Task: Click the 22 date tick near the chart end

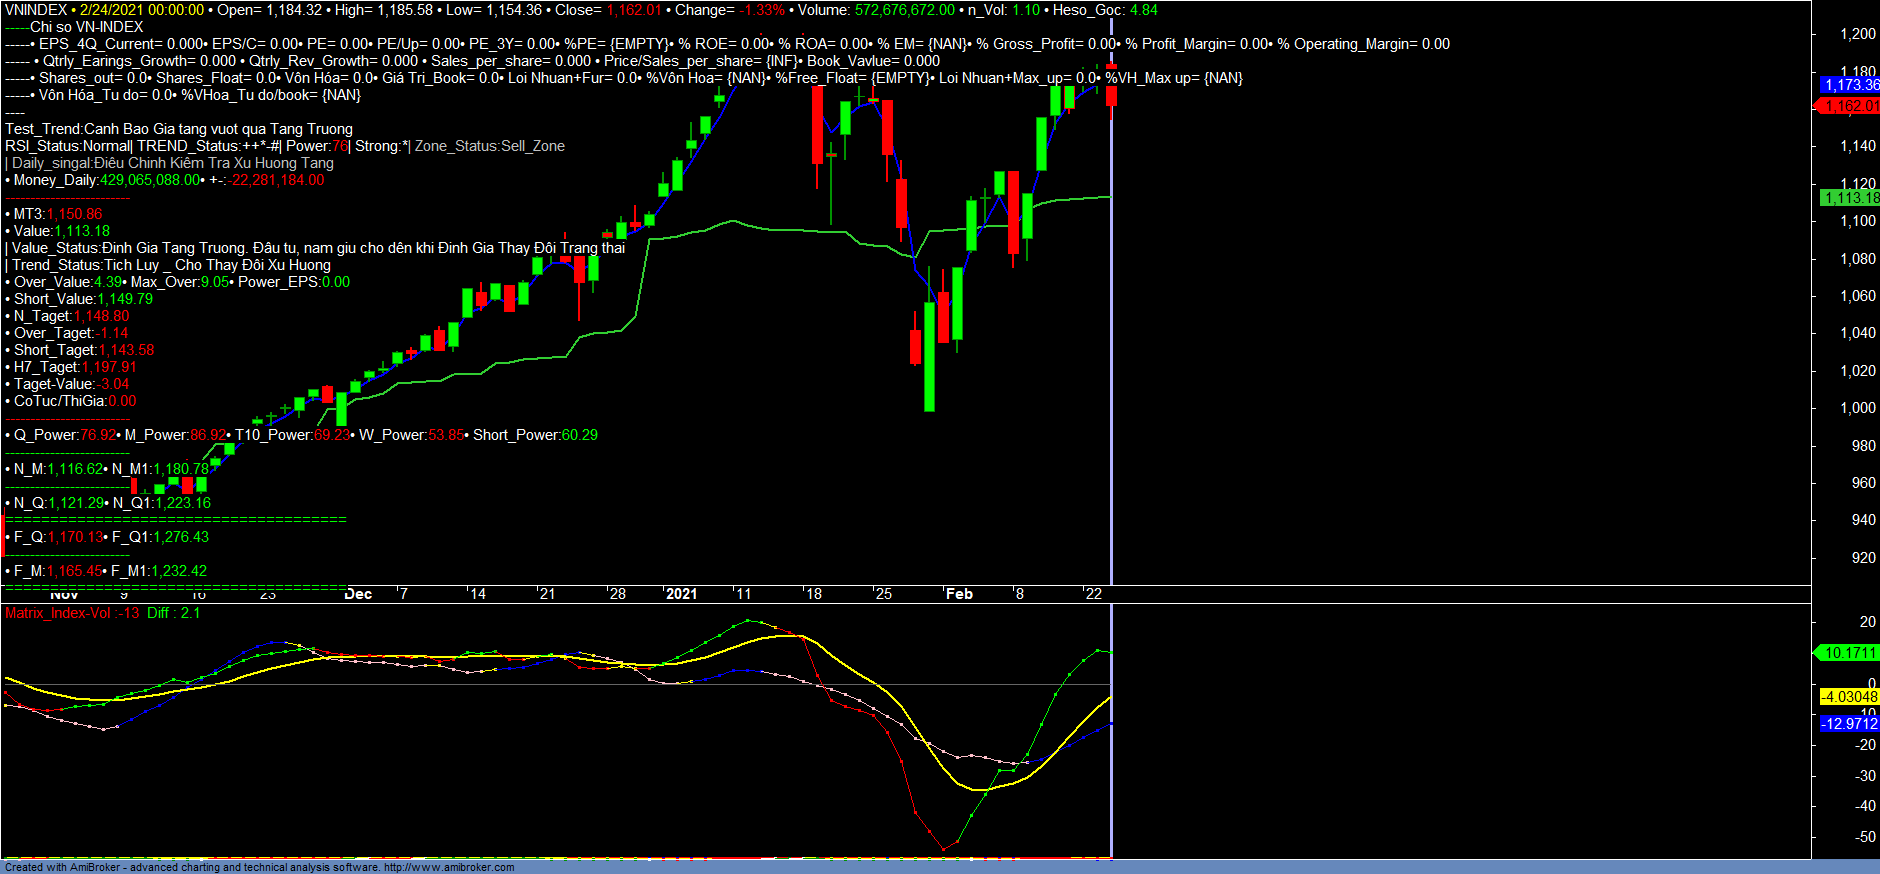Action: click(1094, 594)
